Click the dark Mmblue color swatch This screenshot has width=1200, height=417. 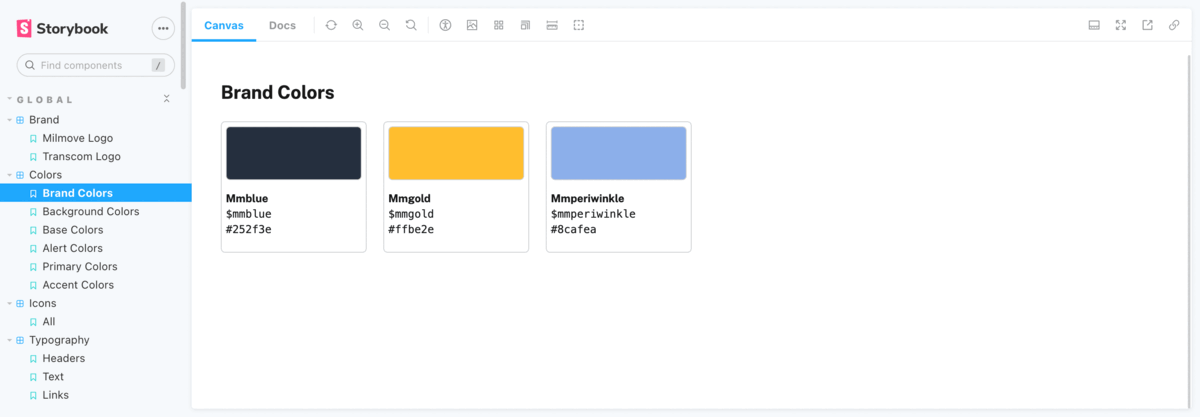click(294, 153)
